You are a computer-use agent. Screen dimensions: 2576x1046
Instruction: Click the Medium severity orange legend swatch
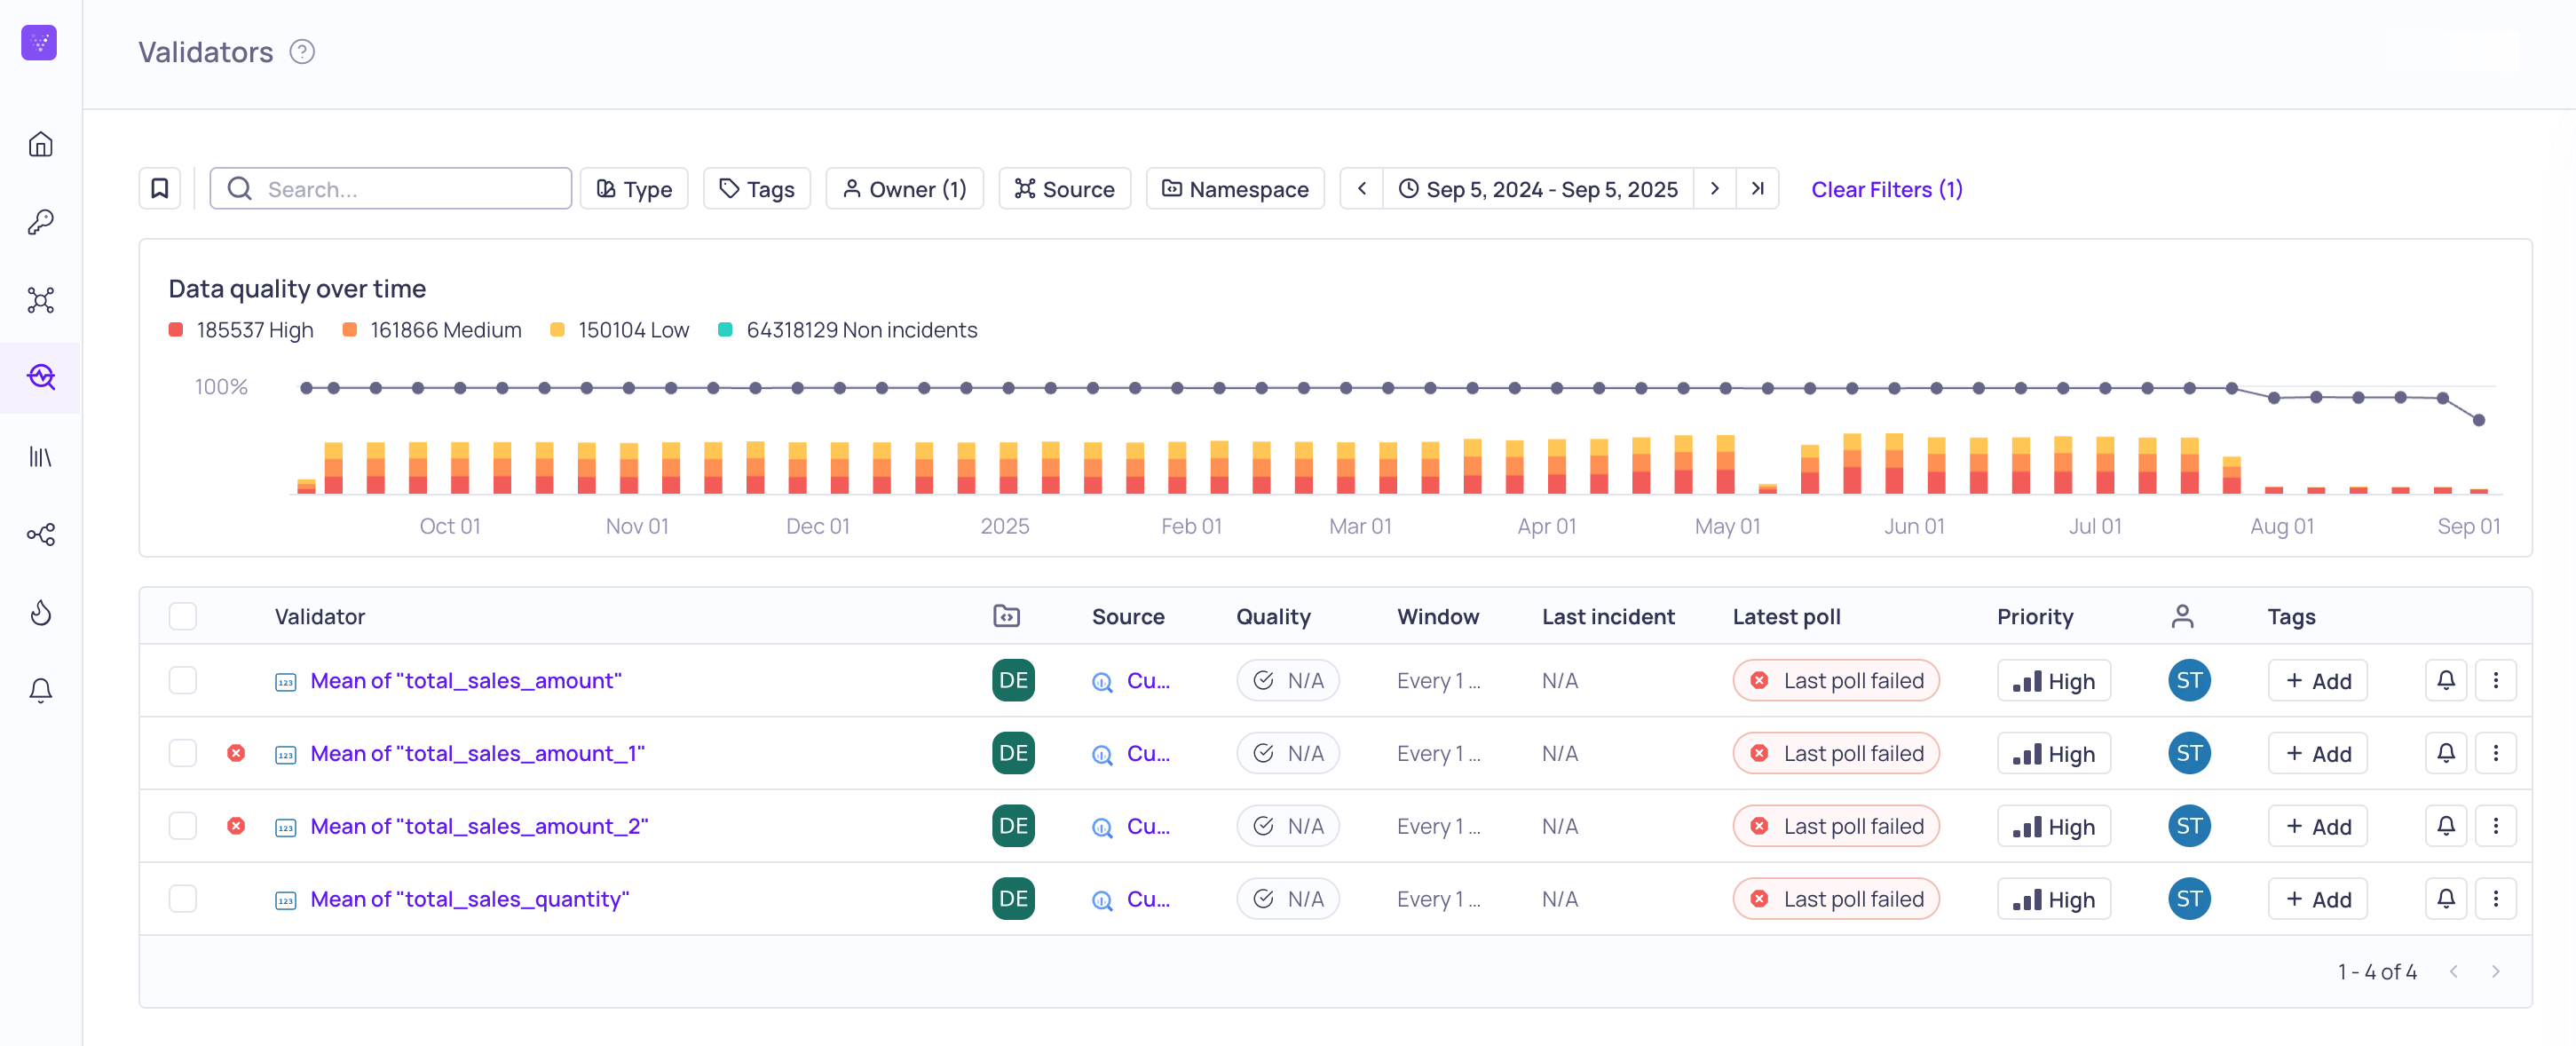[350, 329]
